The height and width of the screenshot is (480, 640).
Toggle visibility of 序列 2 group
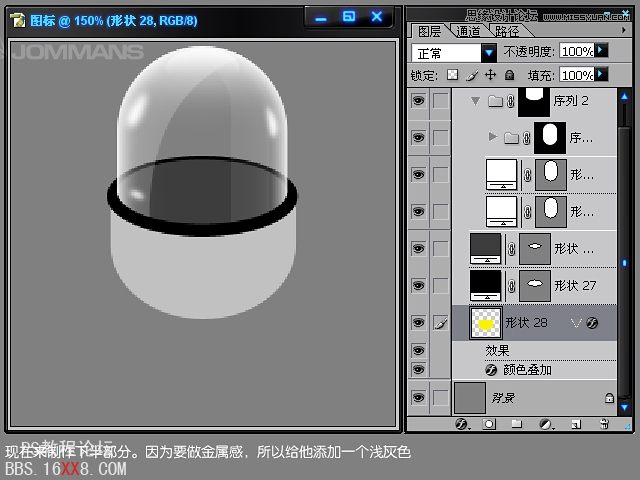[x=418, y=100]
